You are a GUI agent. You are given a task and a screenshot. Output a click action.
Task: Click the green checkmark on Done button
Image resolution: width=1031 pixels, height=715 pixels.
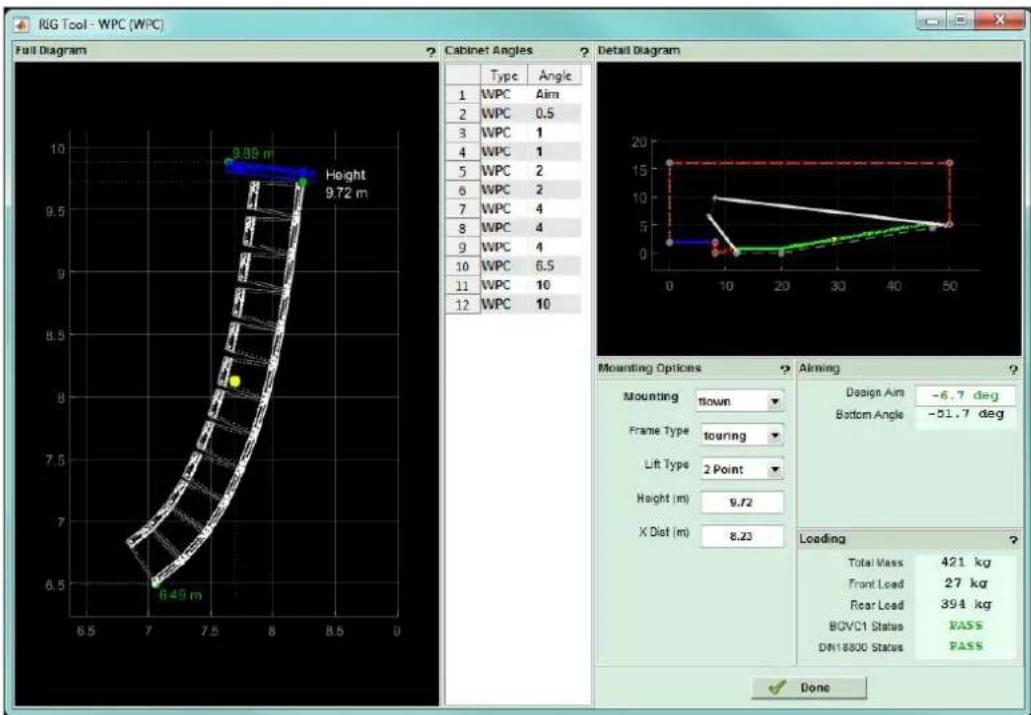777,687
